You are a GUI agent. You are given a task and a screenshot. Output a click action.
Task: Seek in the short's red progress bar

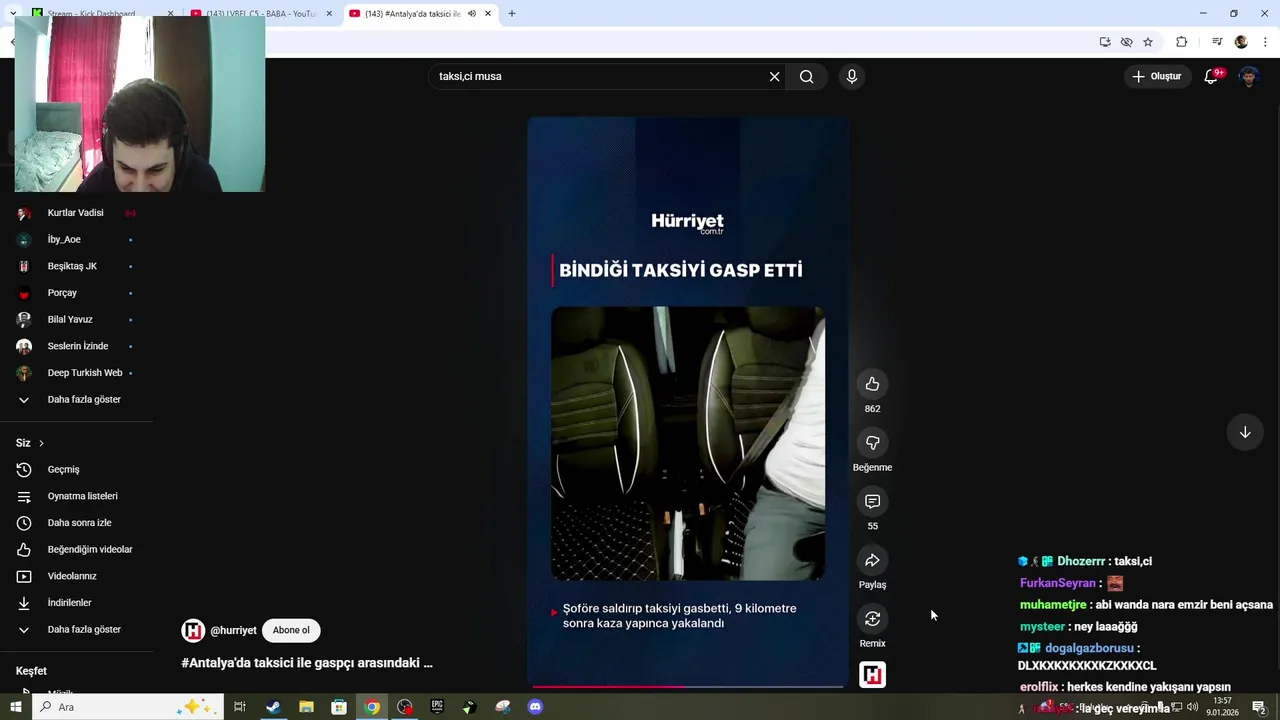[687, 687]
